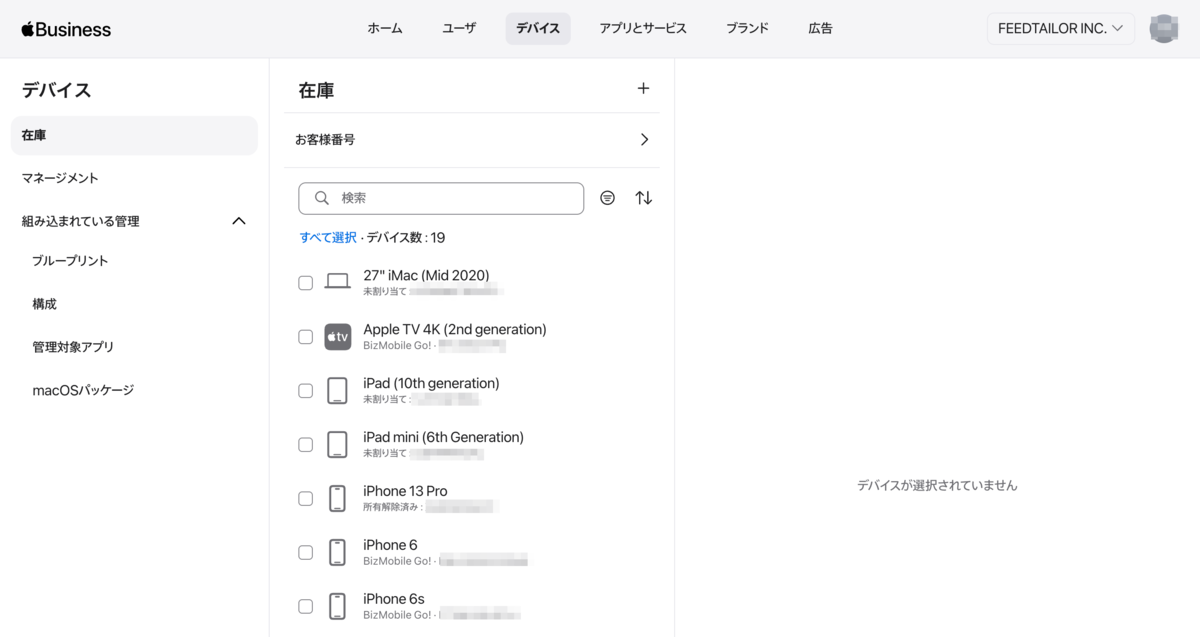This screenshot has height=637, width=1200.
Task: Click the iPad mini tablet icon
Action: [338, 445]
